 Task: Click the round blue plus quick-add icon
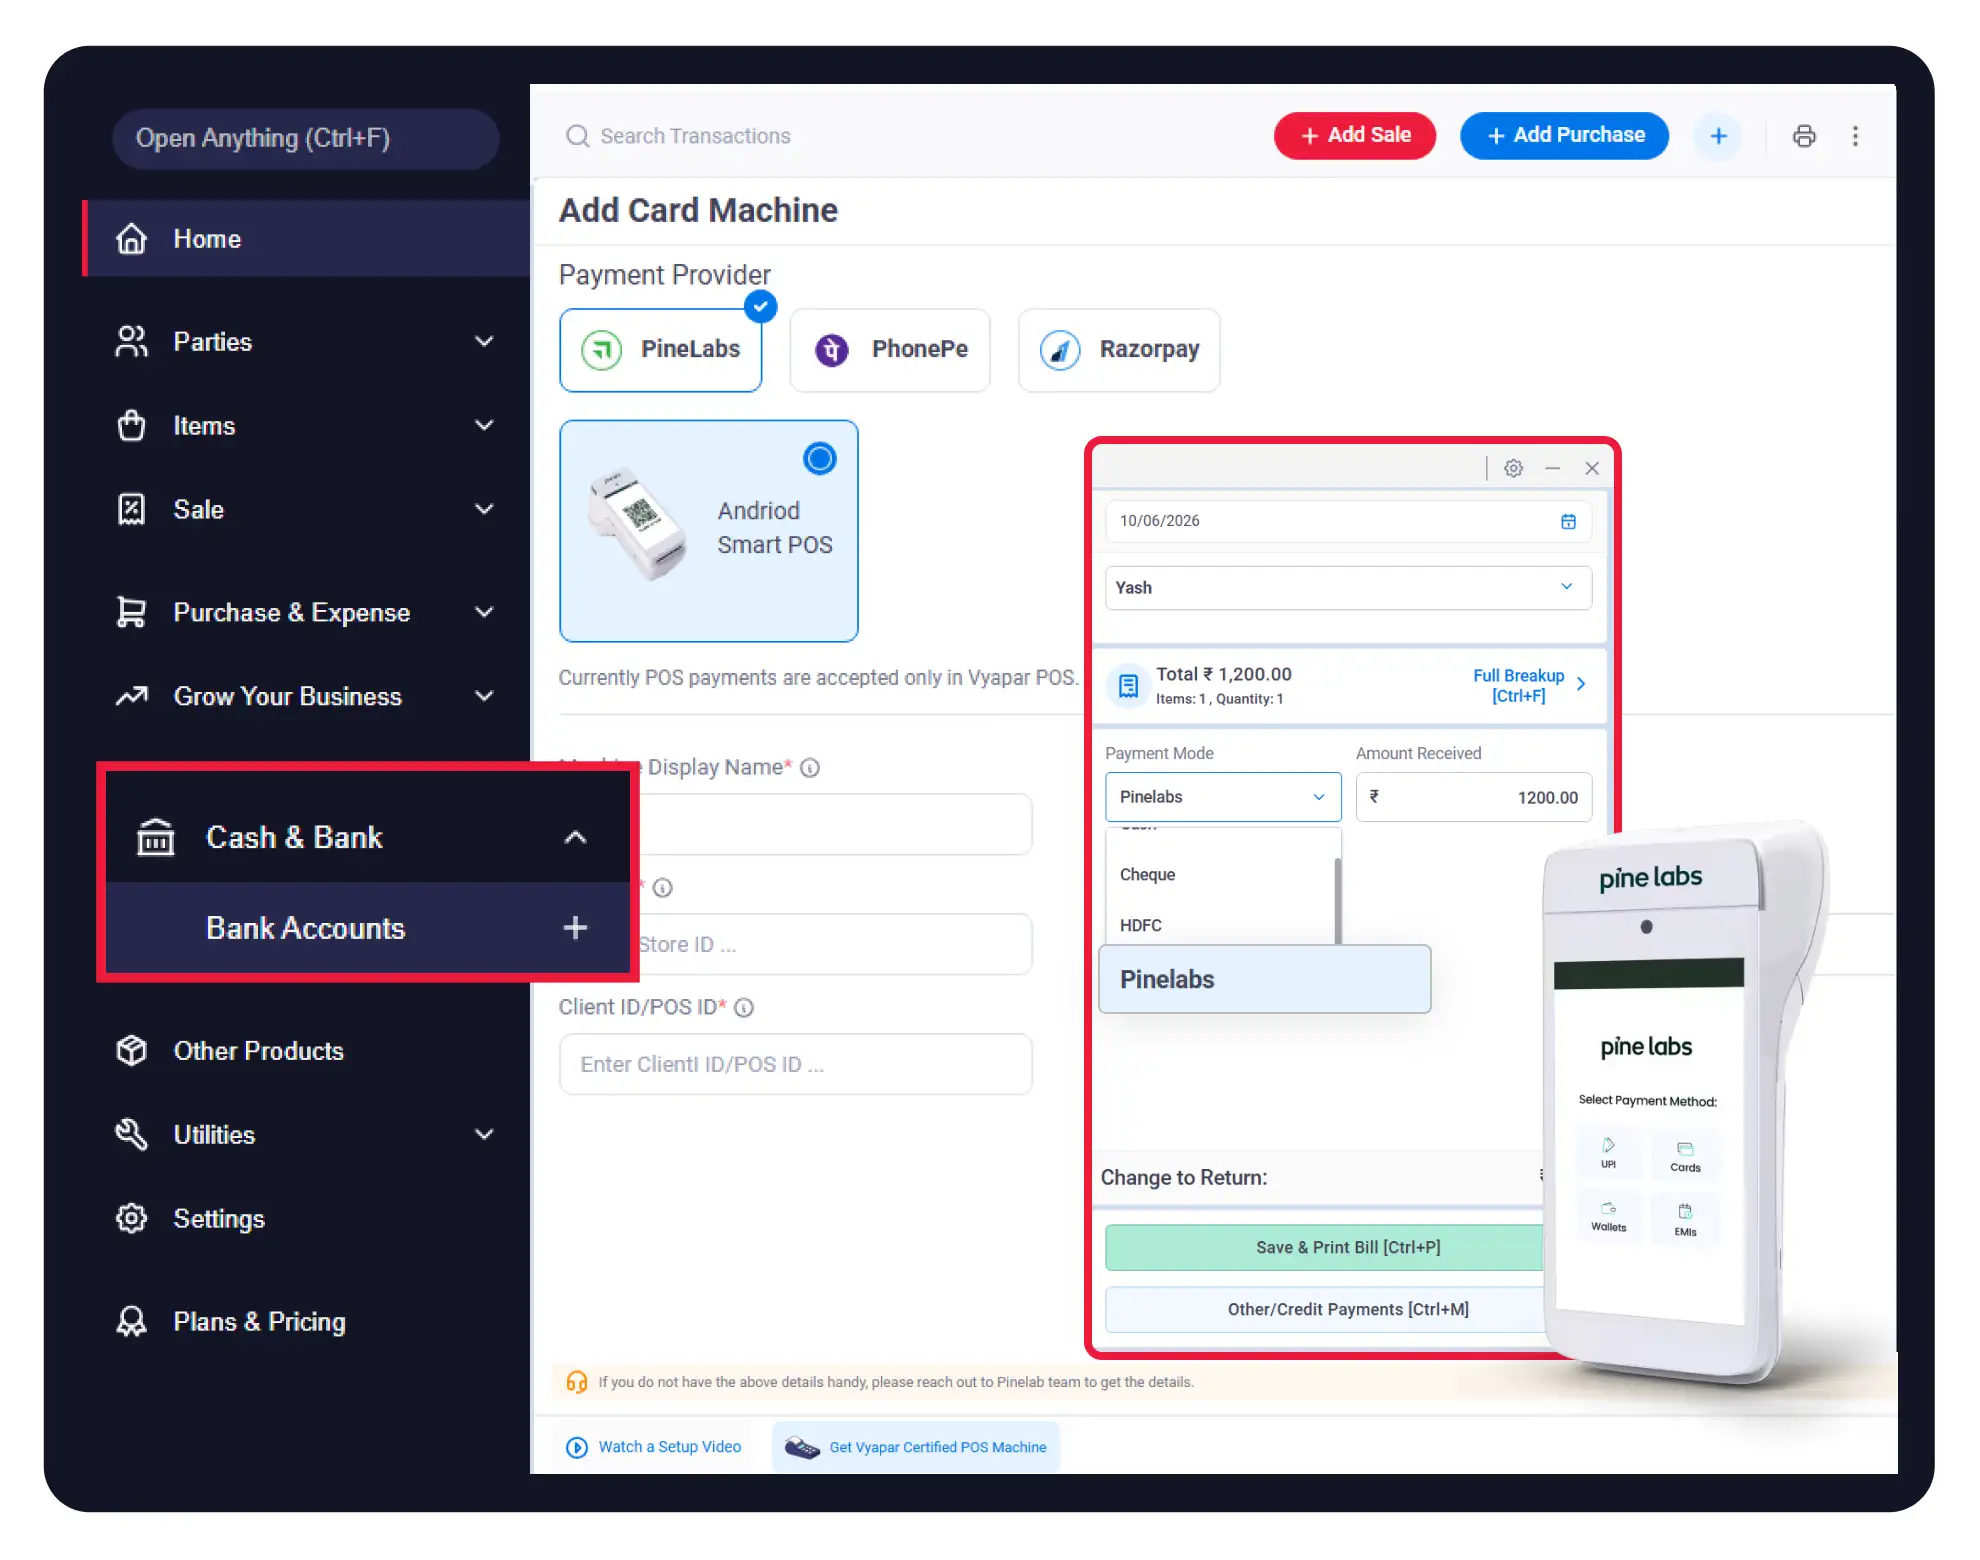point(1718,136)
